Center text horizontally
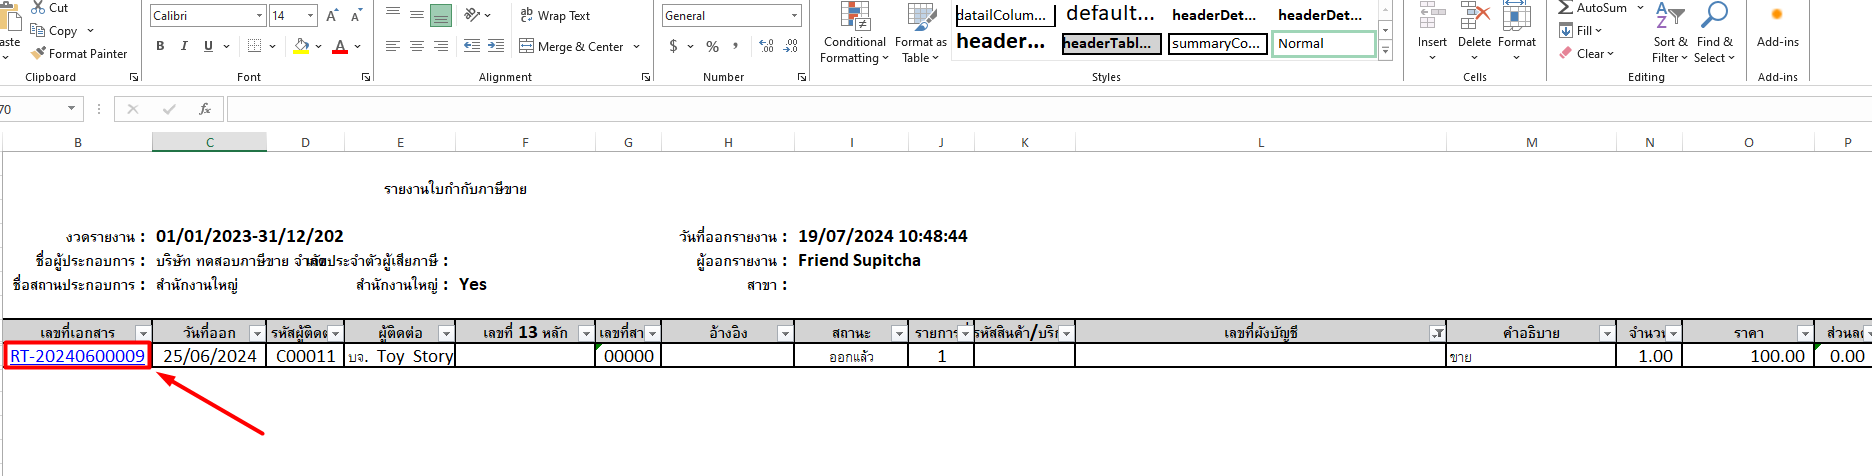The height and width of the screenshot is (476, 1872). point(417,46)
